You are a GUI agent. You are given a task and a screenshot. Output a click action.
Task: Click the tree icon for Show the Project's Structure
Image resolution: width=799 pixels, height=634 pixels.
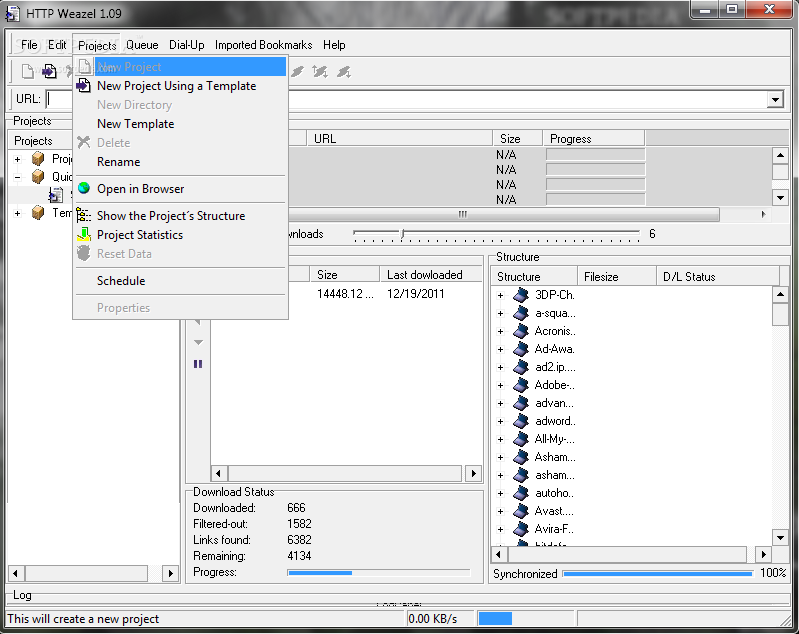coord(84,216)
